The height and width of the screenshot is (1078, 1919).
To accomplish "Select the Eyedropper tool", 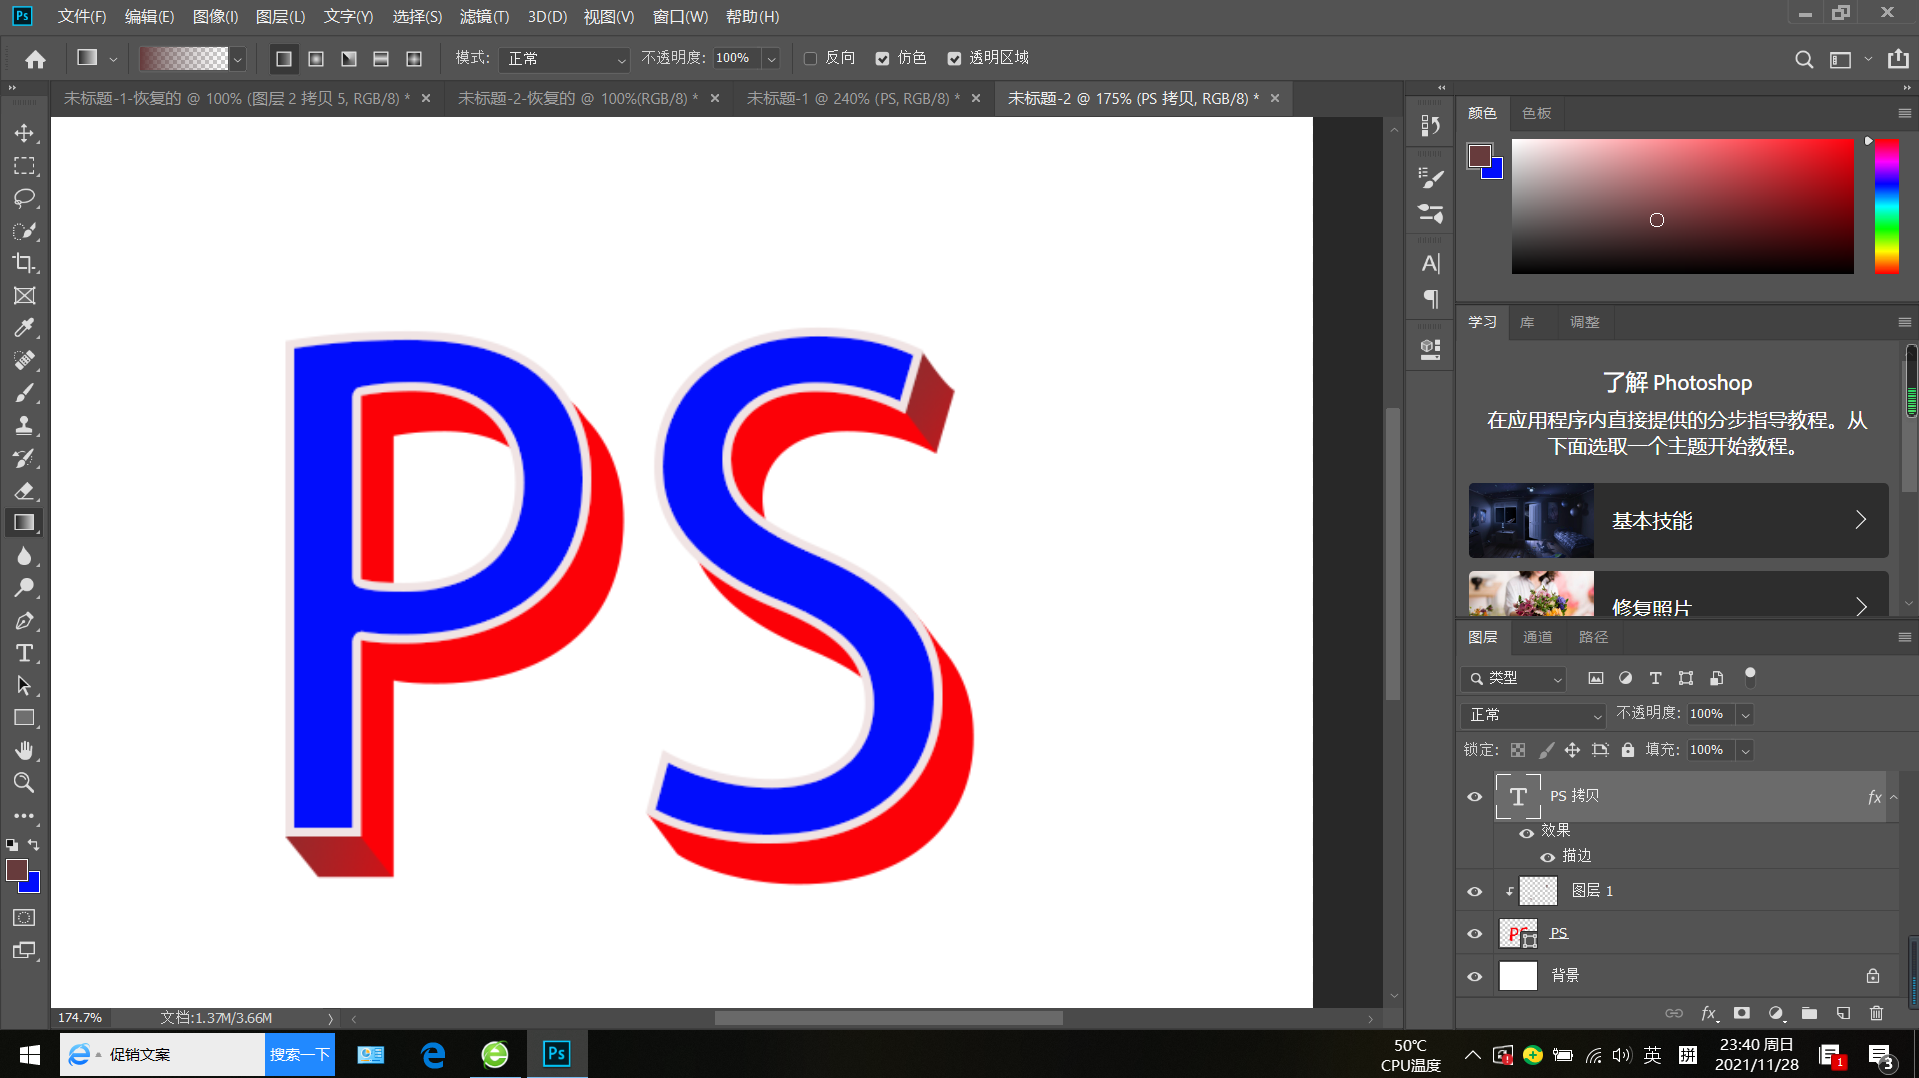I will 24,328.
